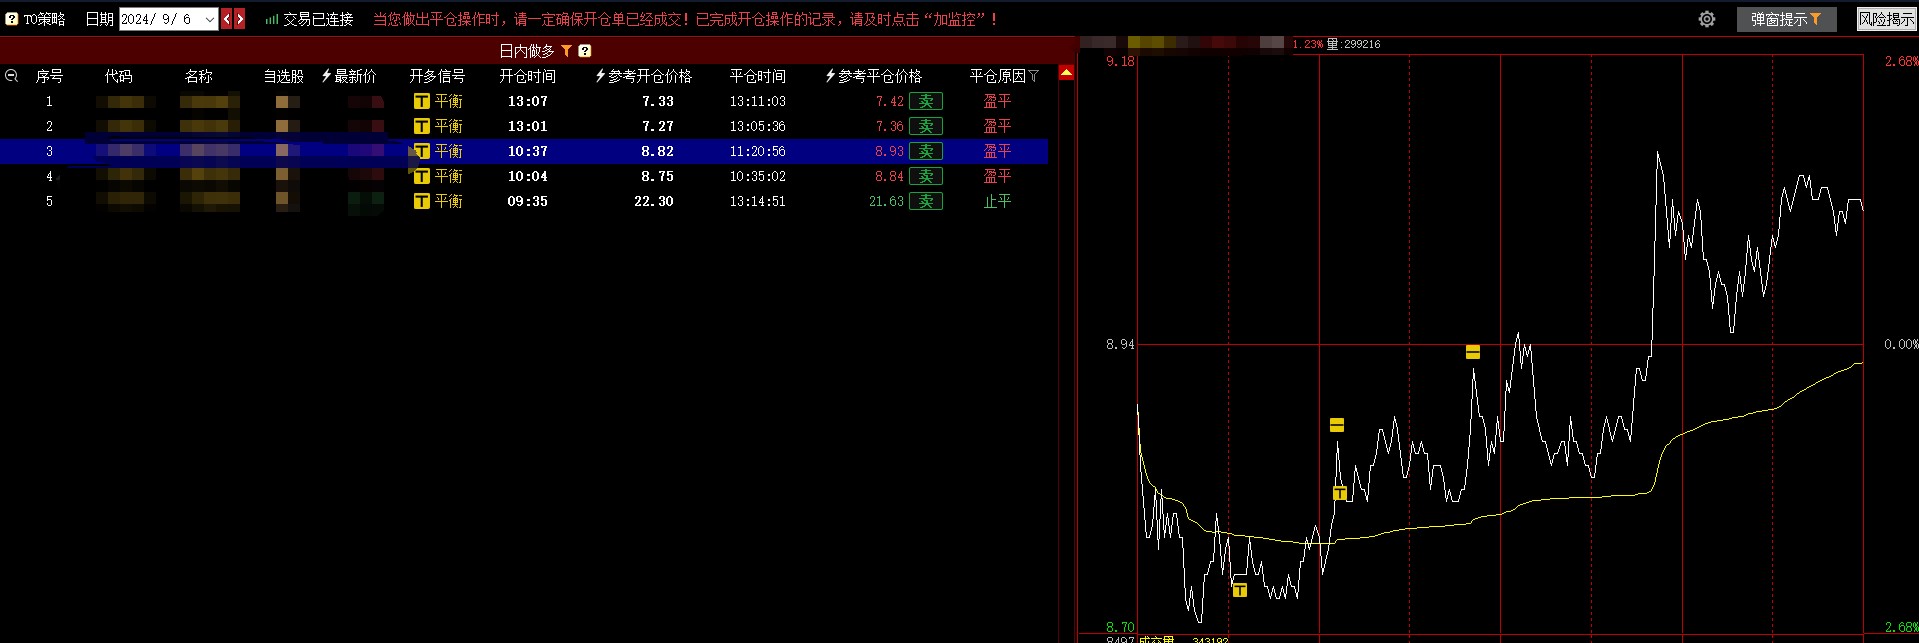Click the yellow T signal icon in row 1
The image size is (1919, 643).
421,101
